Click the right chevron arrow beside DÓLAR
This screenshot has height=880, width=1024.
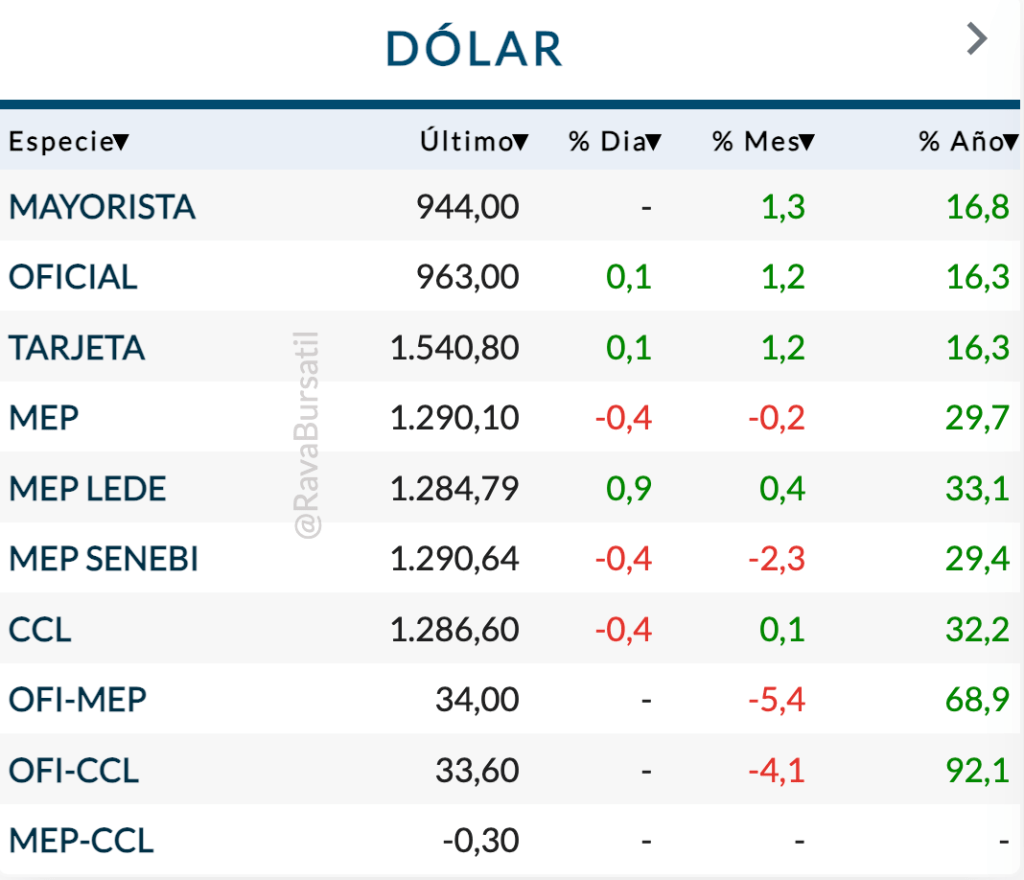[977, 40]
